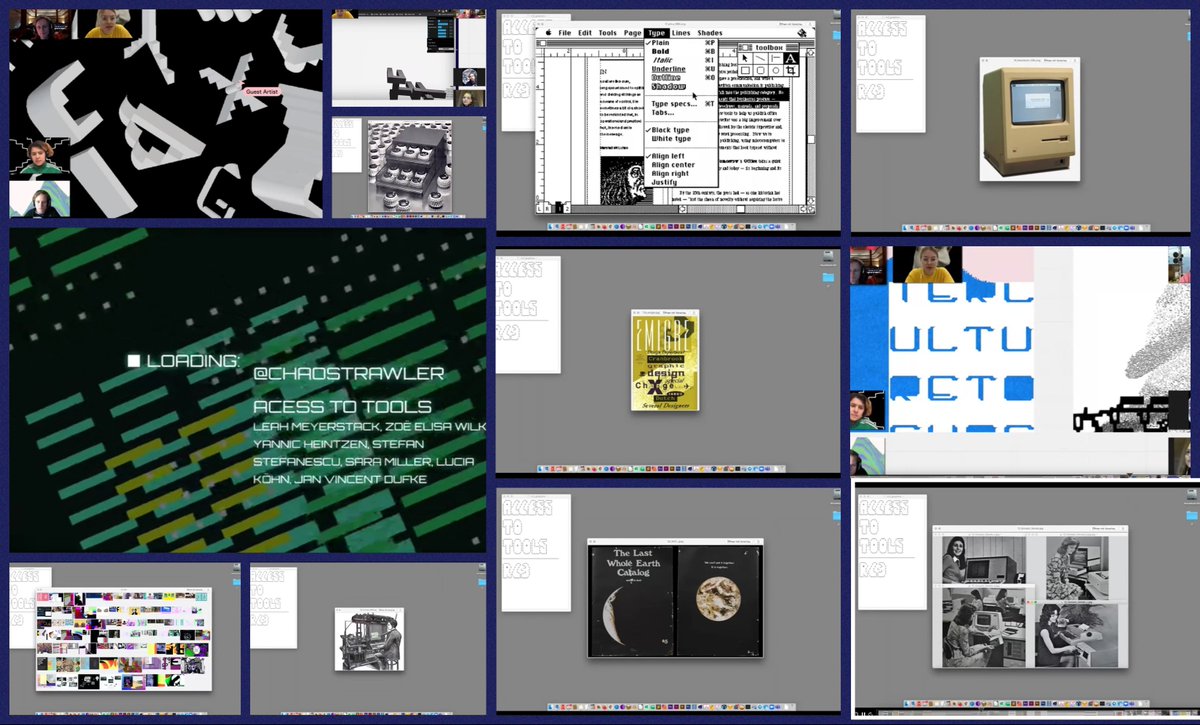Click the horizontal scrollbar thumb

(x=740, y=209)
